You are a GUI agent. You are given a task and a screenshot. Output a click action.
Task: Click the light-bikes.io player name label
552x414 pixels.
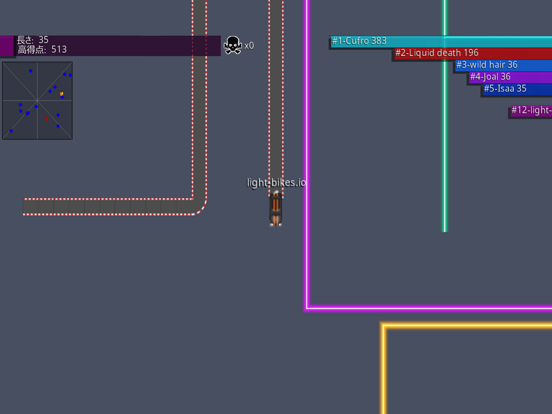(276, 183)
